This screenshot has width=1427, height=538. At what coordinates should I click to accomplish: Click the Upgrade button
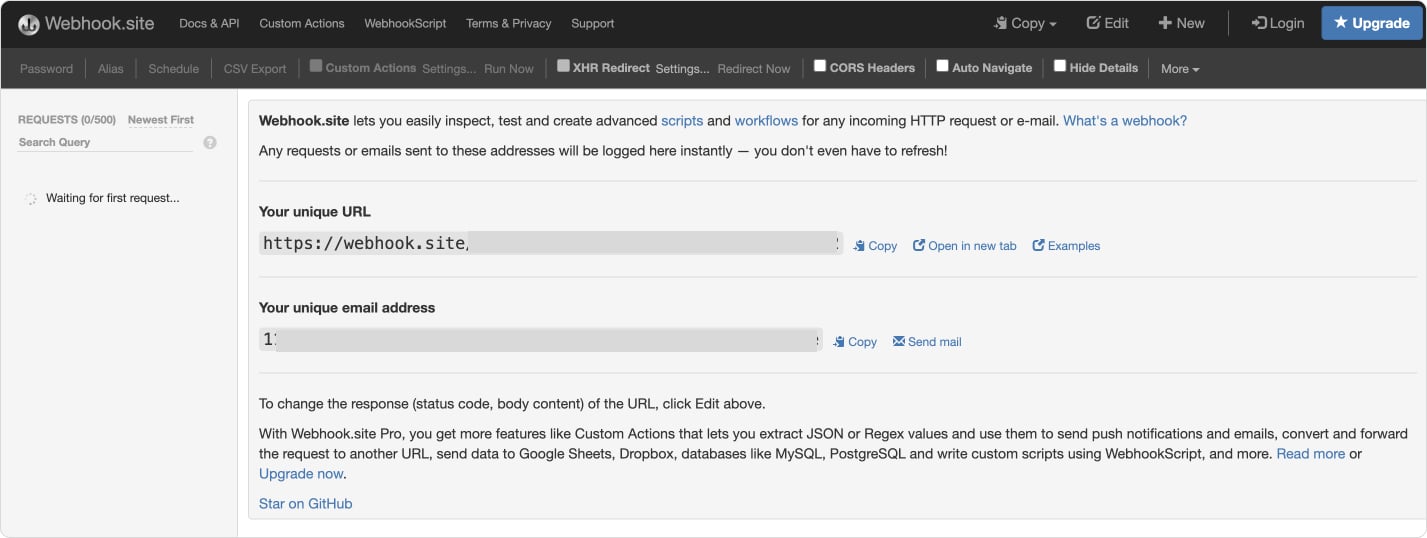click(x=1371, y=23)
